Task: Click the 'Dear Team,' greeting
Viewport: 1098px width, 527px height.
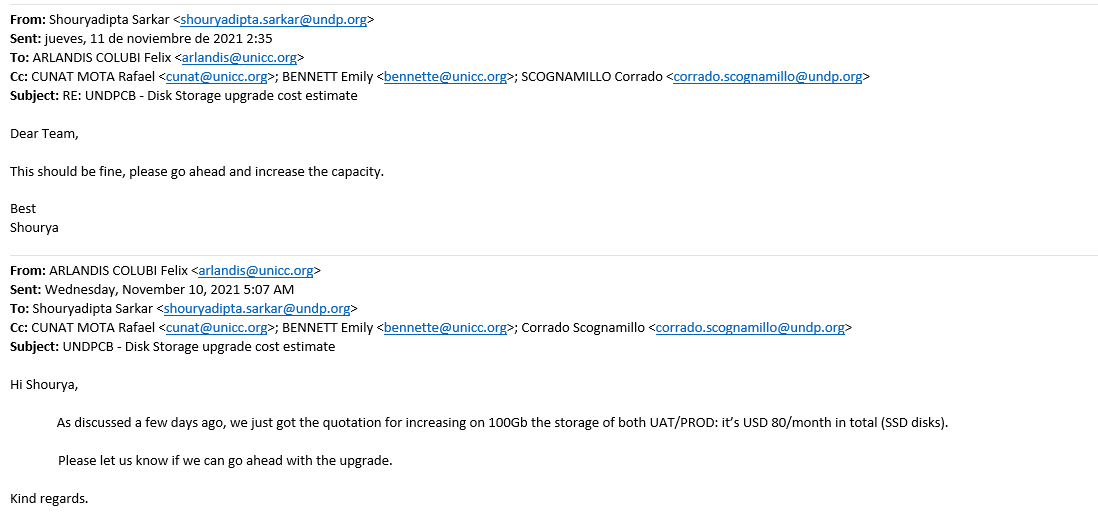Action: coord(44,134)
